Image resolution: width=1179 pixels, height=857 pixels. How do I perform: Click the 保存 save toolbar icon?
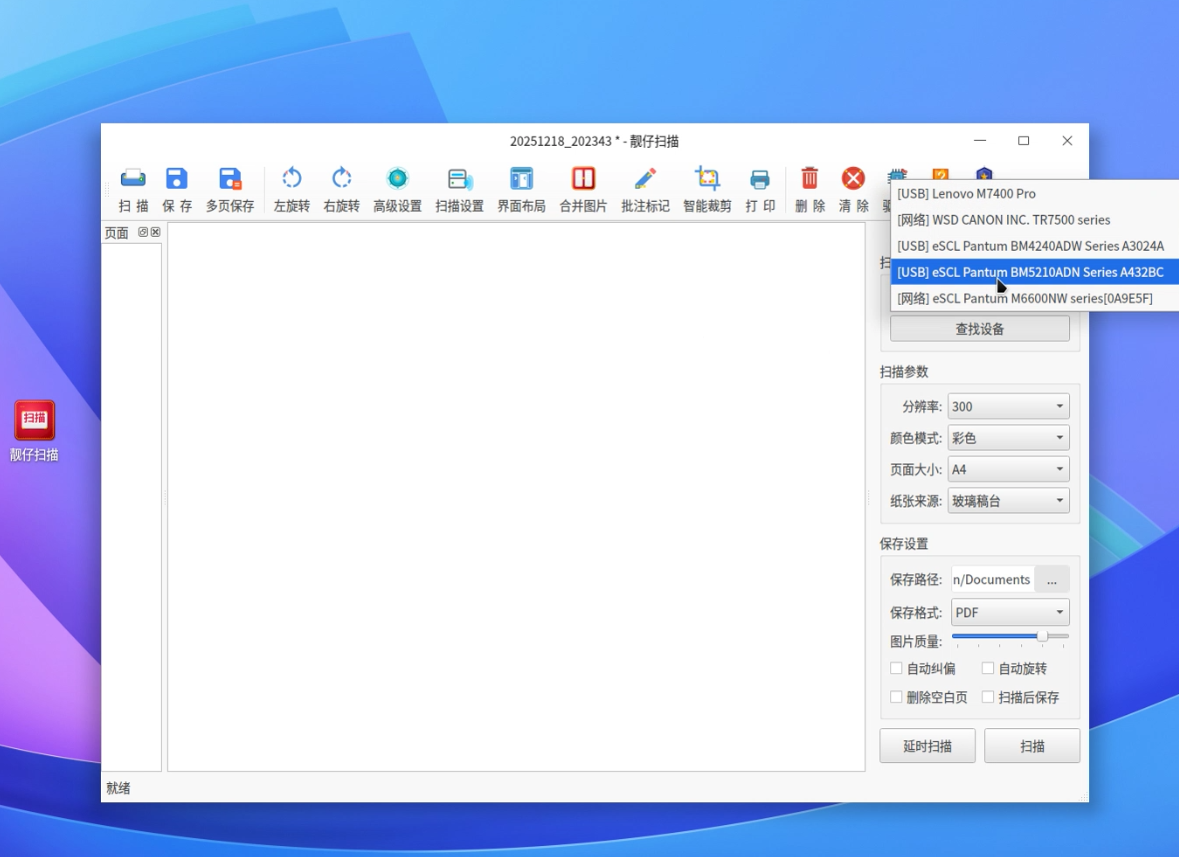click(177, 189)
